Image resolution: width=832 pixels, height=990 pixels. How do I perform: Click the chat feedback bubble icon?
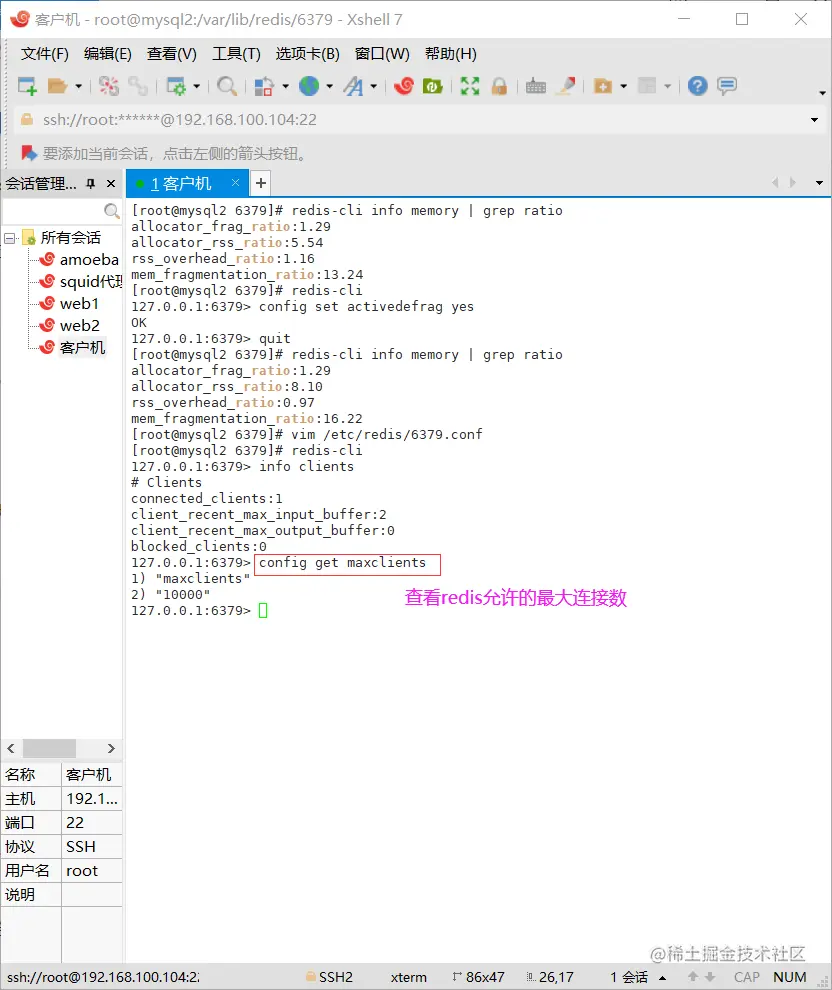[x=727, y=86]
